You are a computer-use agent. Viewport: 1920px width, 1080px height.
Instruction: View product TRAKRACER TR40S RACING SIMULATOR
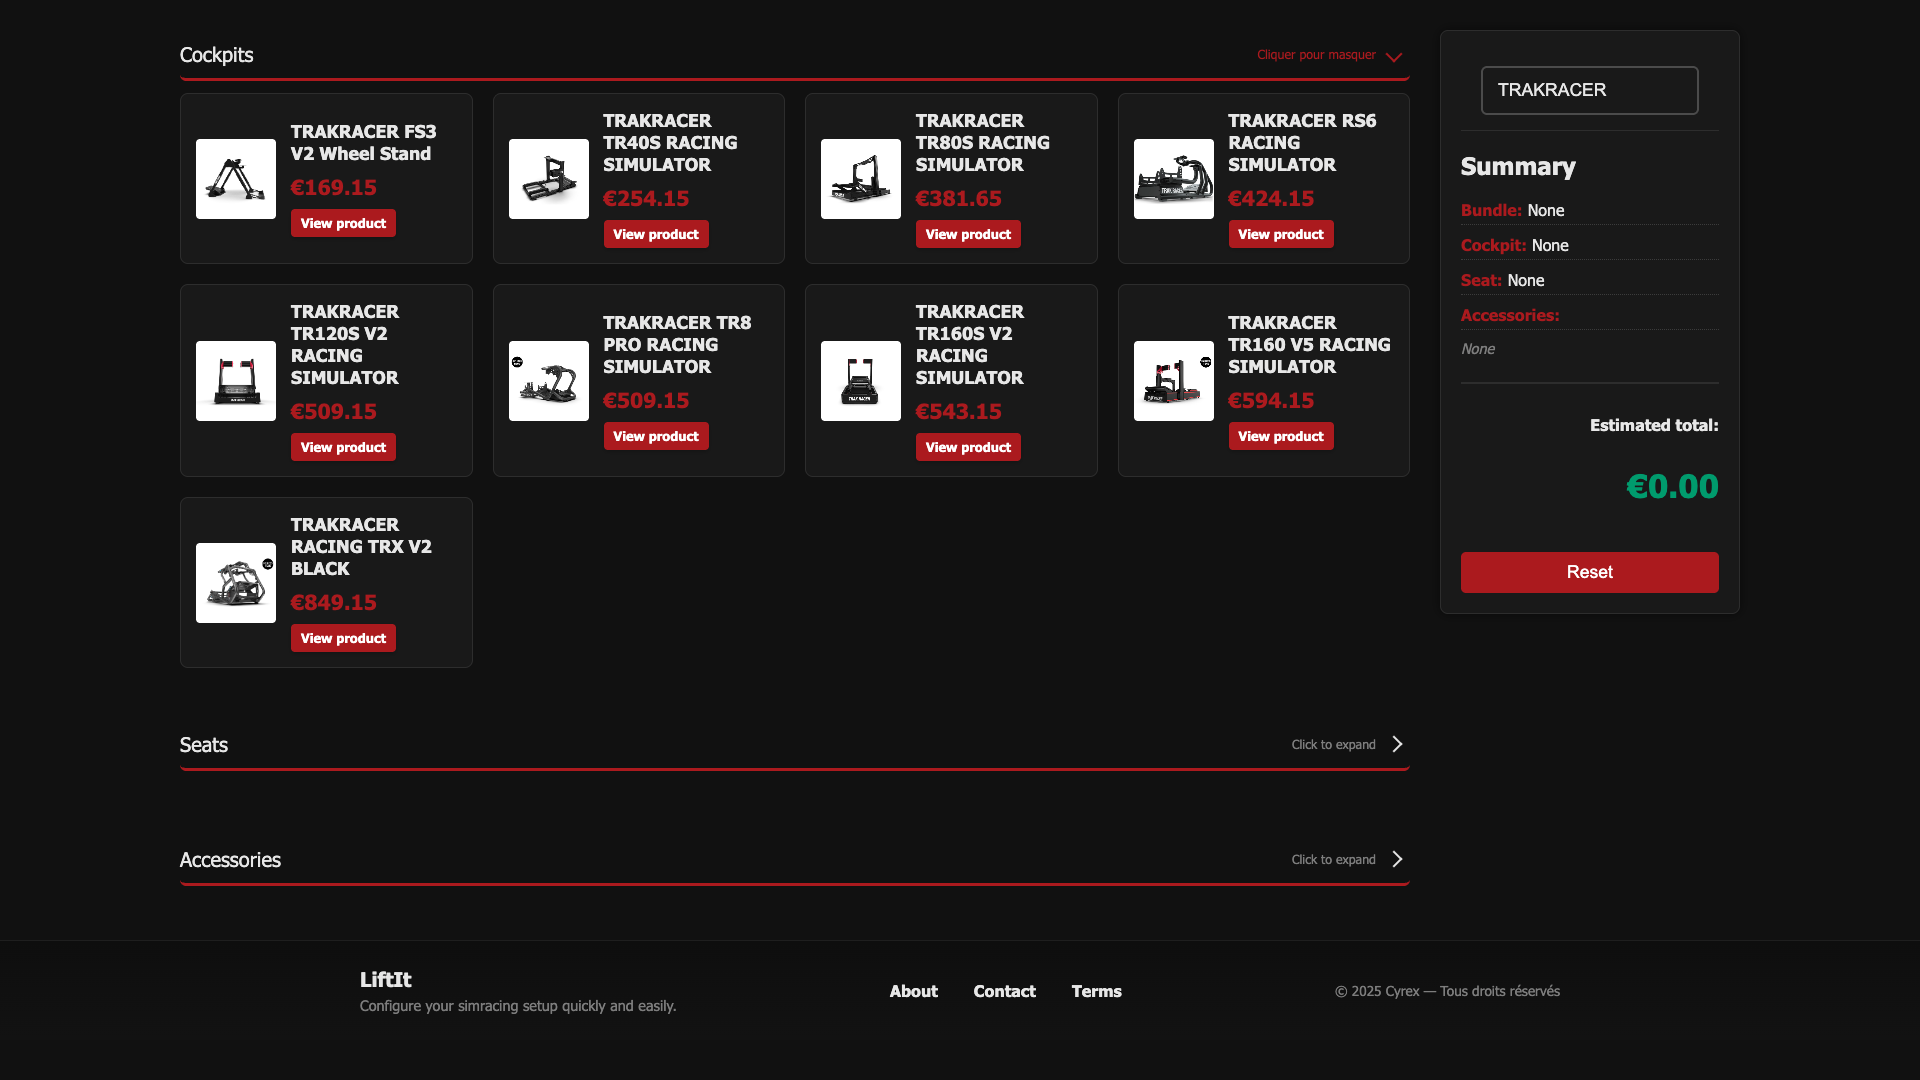click(656, 234)
